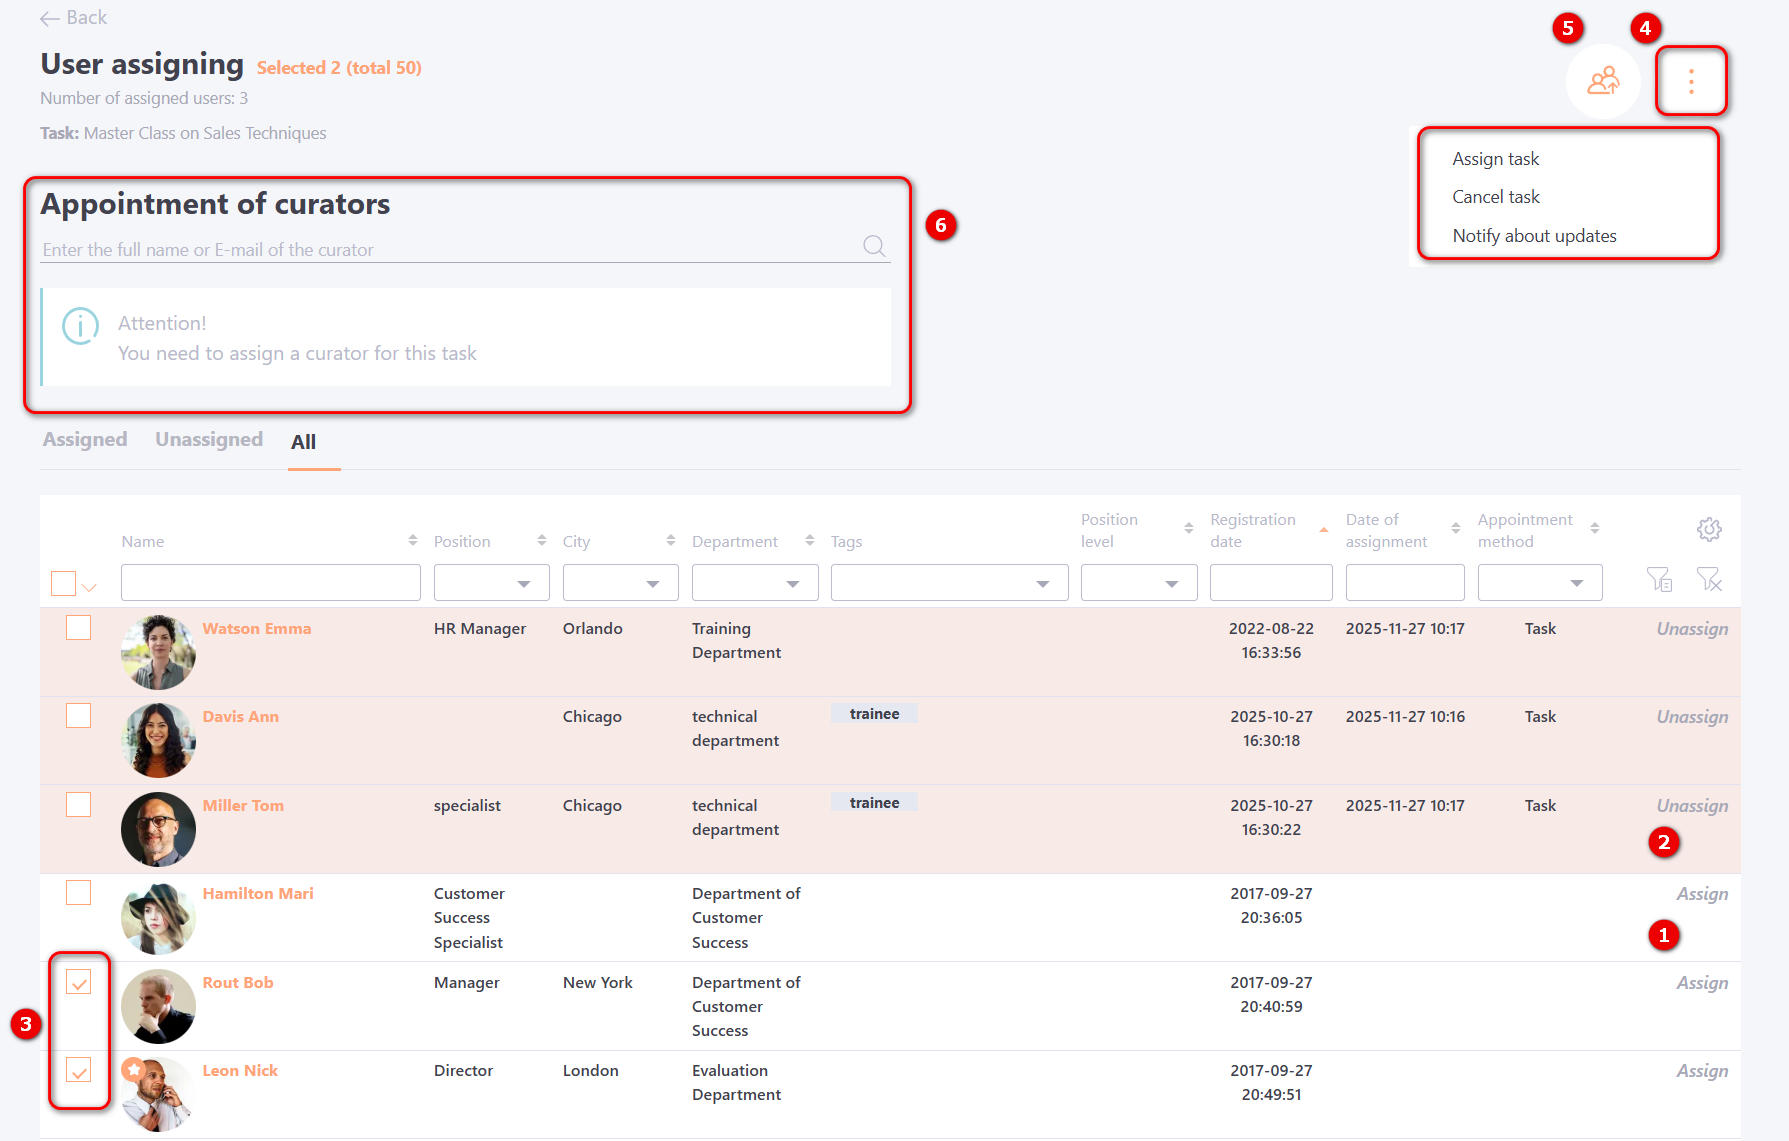Click the assign users group icon

click(x=1603, y=81)
